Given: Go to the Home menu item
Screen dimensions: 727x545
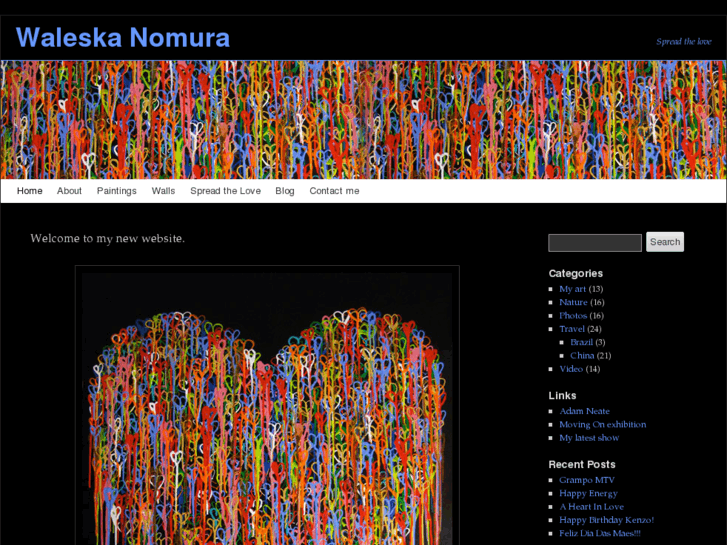Looking at the screenshot, I should [30, 191].
